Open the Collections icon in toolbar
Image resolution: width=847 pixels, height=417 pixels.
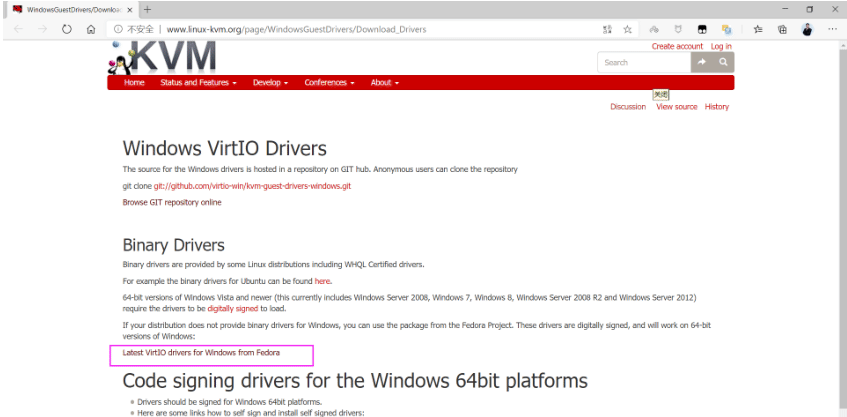coord(782,29)
